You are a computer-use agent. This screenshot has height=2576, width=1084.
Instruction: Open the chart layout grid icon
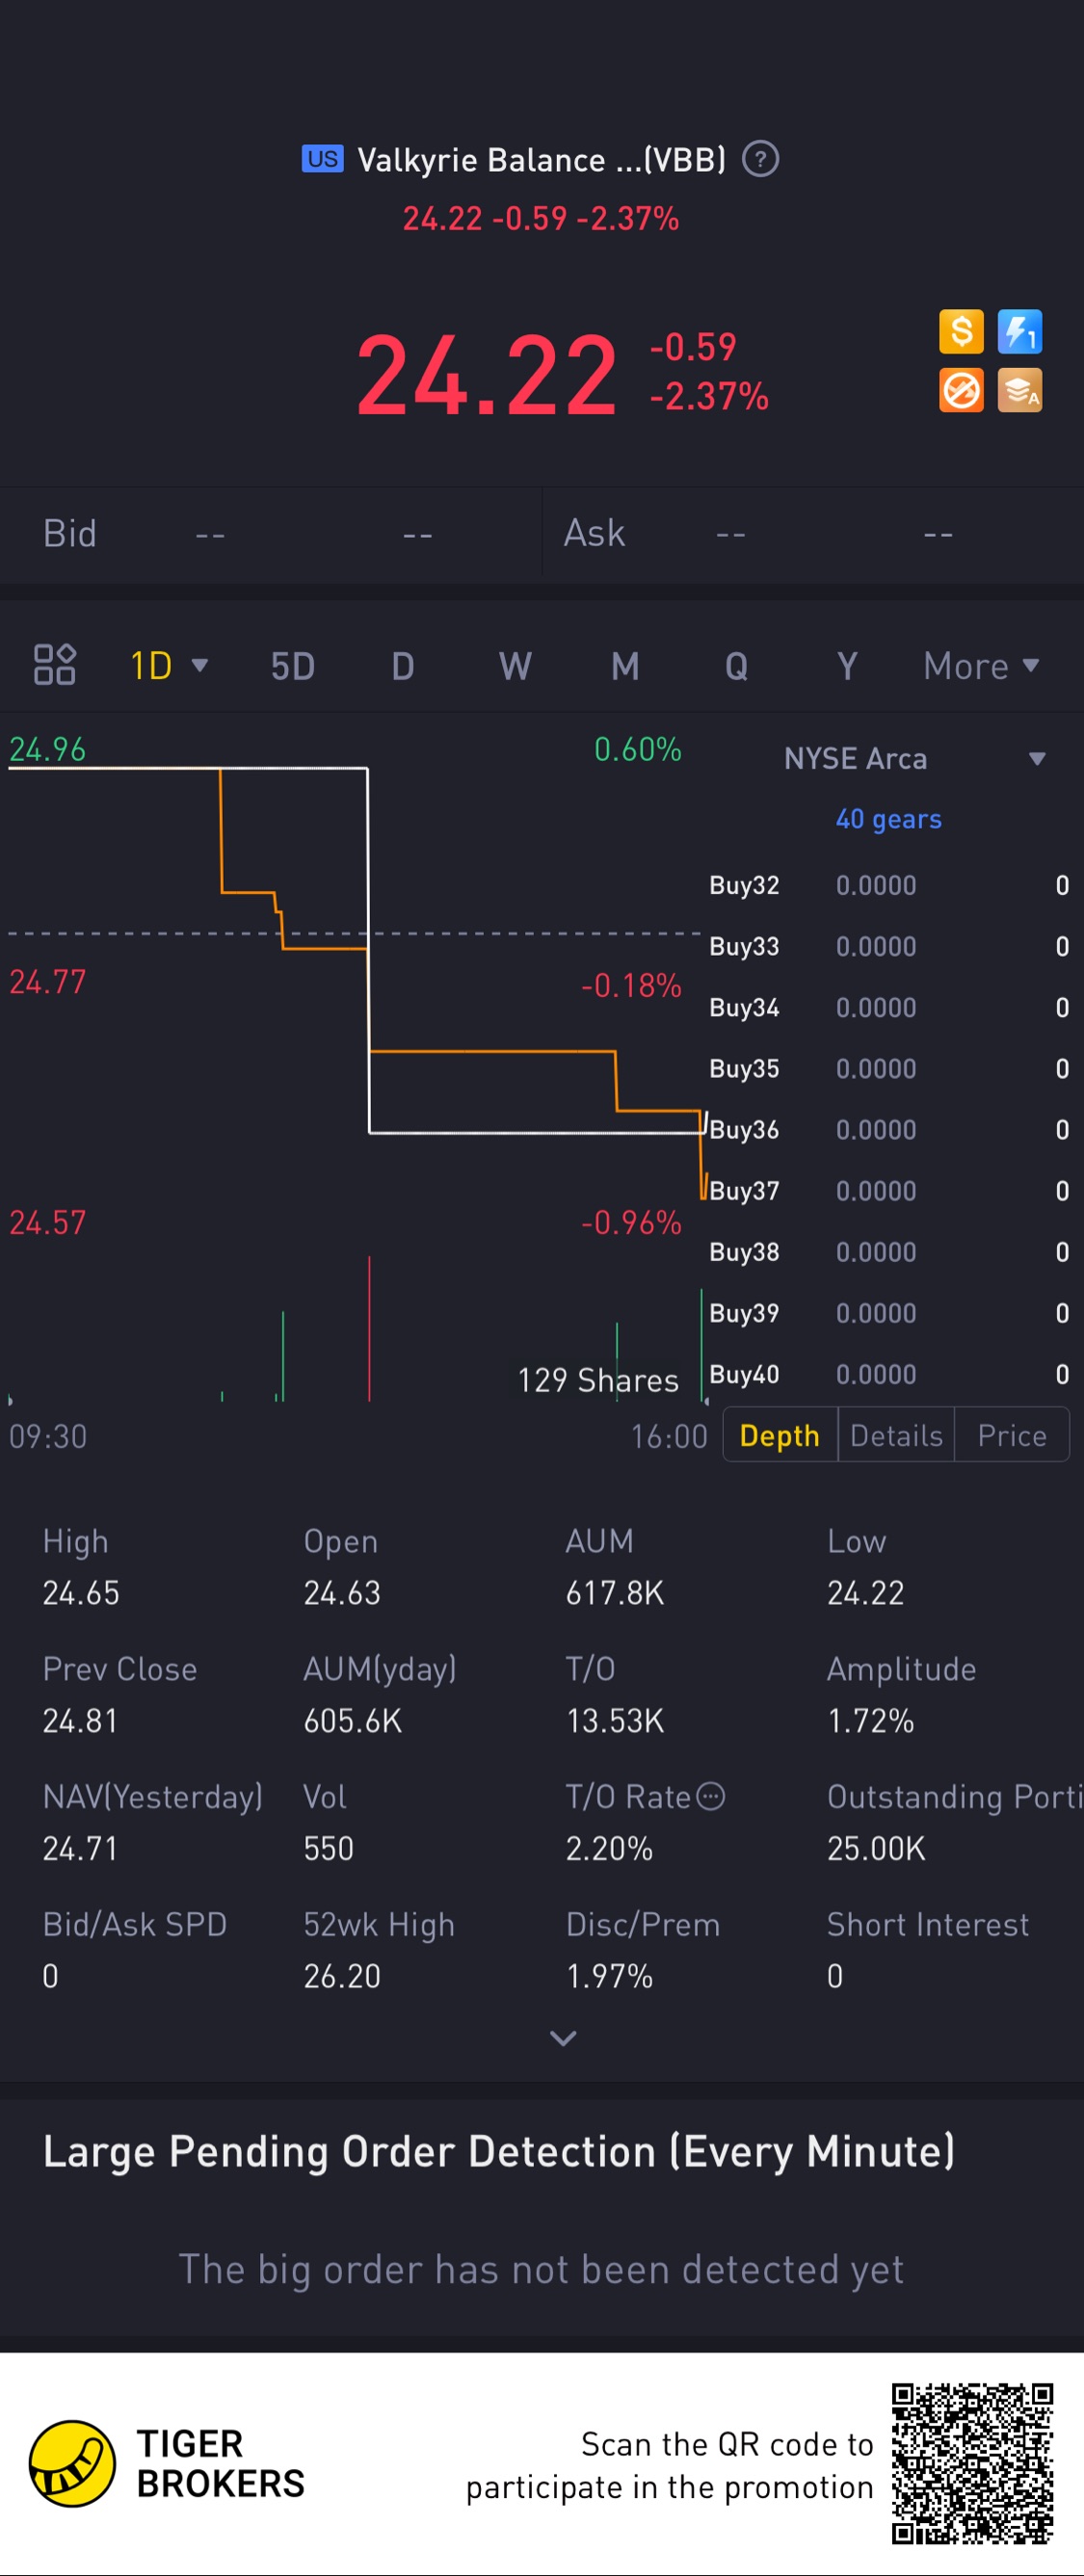tap(55, 665)
